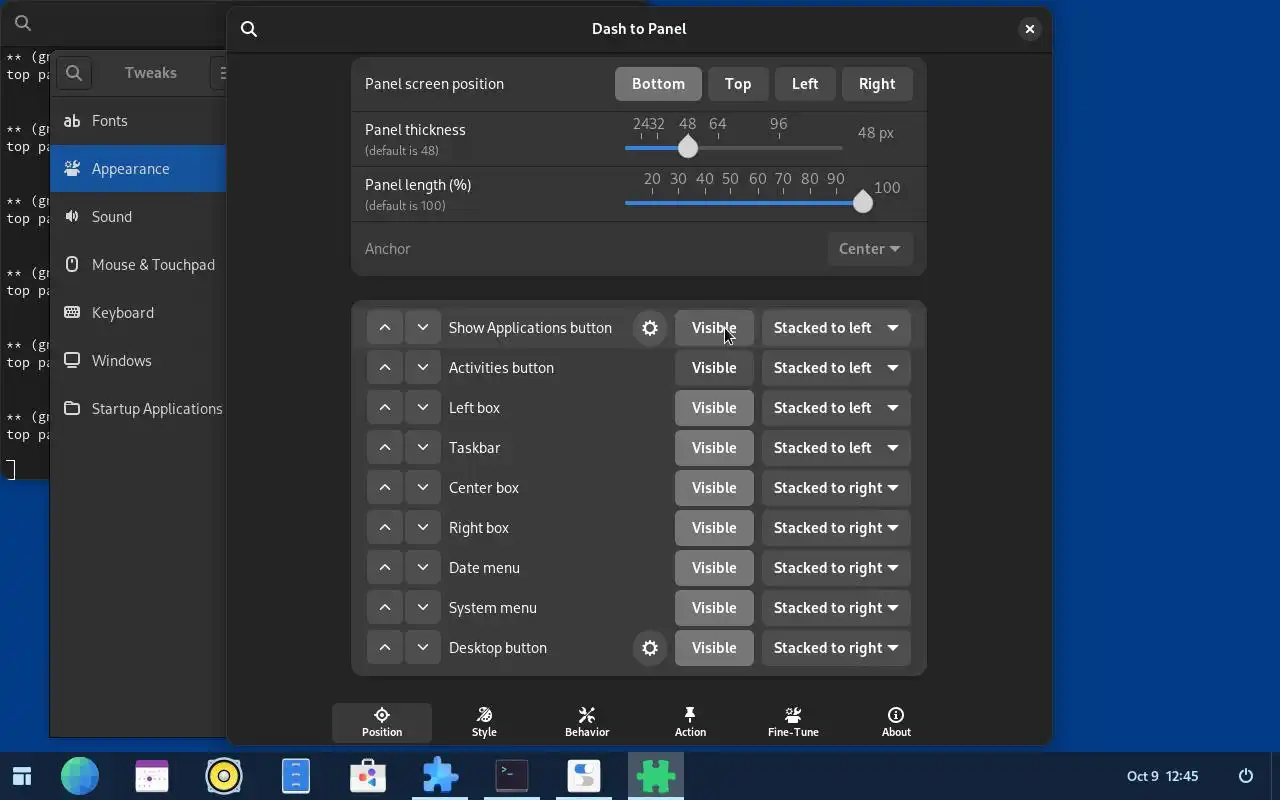Move Activities button up
Screen dimensions: 1280x800
[385, 368]
